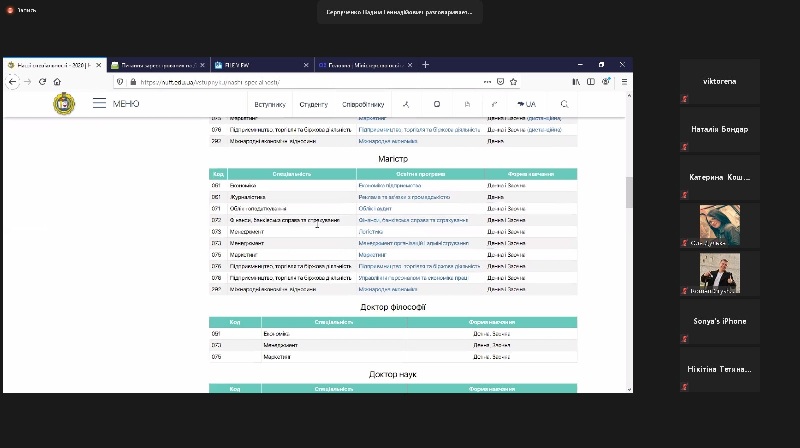The height and width of the screenshot is (448, 800).
Task: Select the Катерина Кош... participant tile
Action: point(719,178)
